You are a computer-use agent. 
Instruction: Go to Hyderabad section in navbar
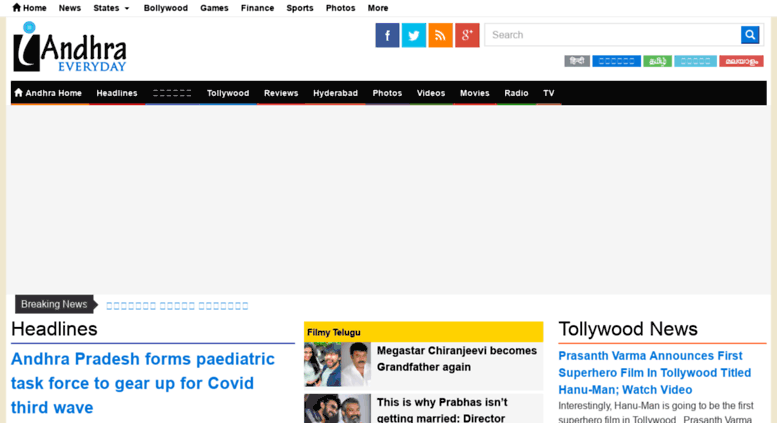click(335, 93)
